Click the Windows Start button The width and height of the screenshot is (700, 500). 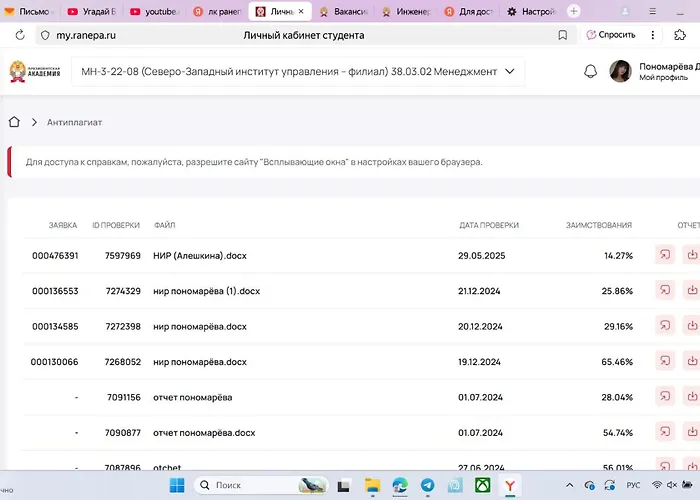(176, 485)
